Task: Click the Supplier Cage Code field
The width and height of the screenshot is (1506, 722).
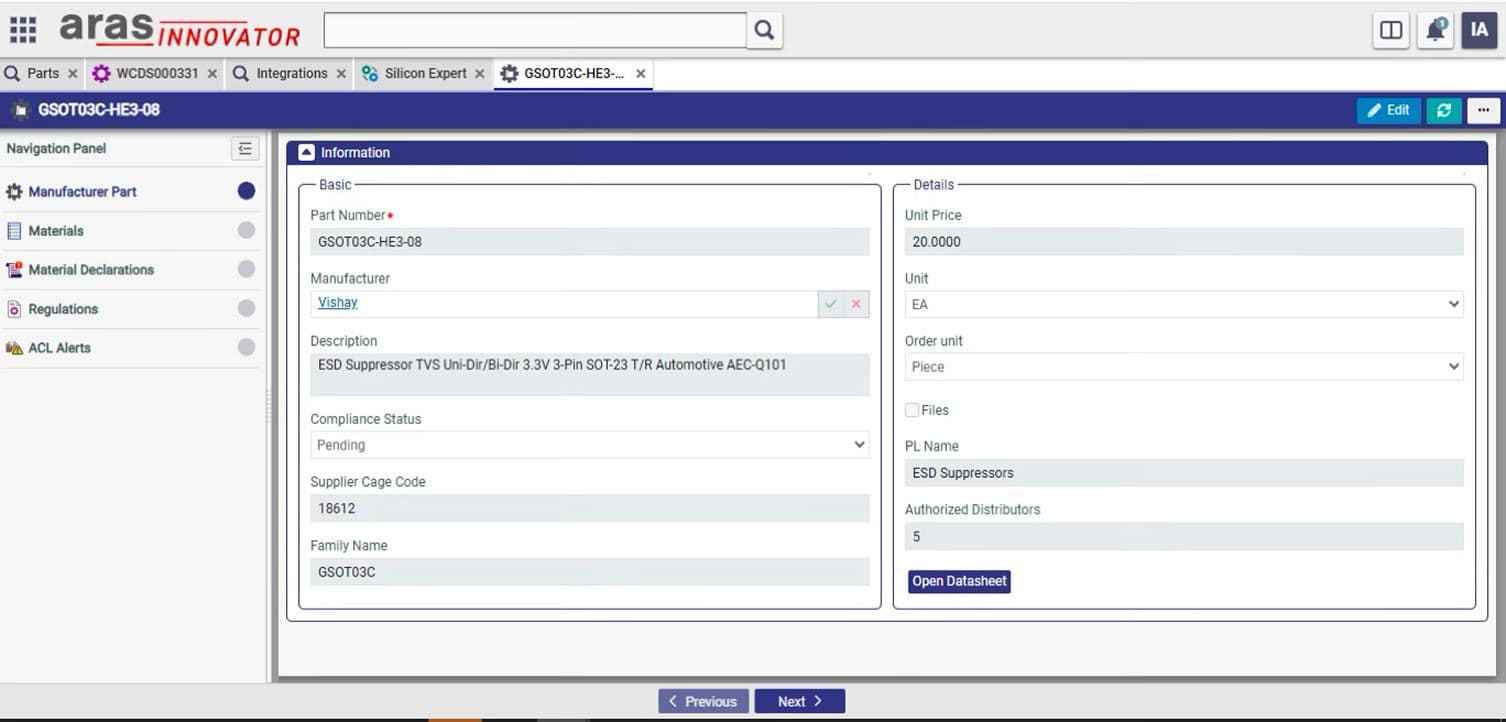Action: pyautogui.click(x=589, y=508)
